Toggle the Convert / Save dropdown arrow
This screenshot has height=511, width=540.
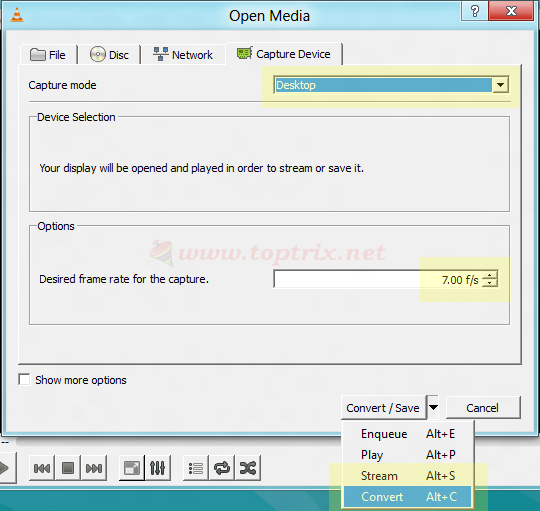(433, 407)
